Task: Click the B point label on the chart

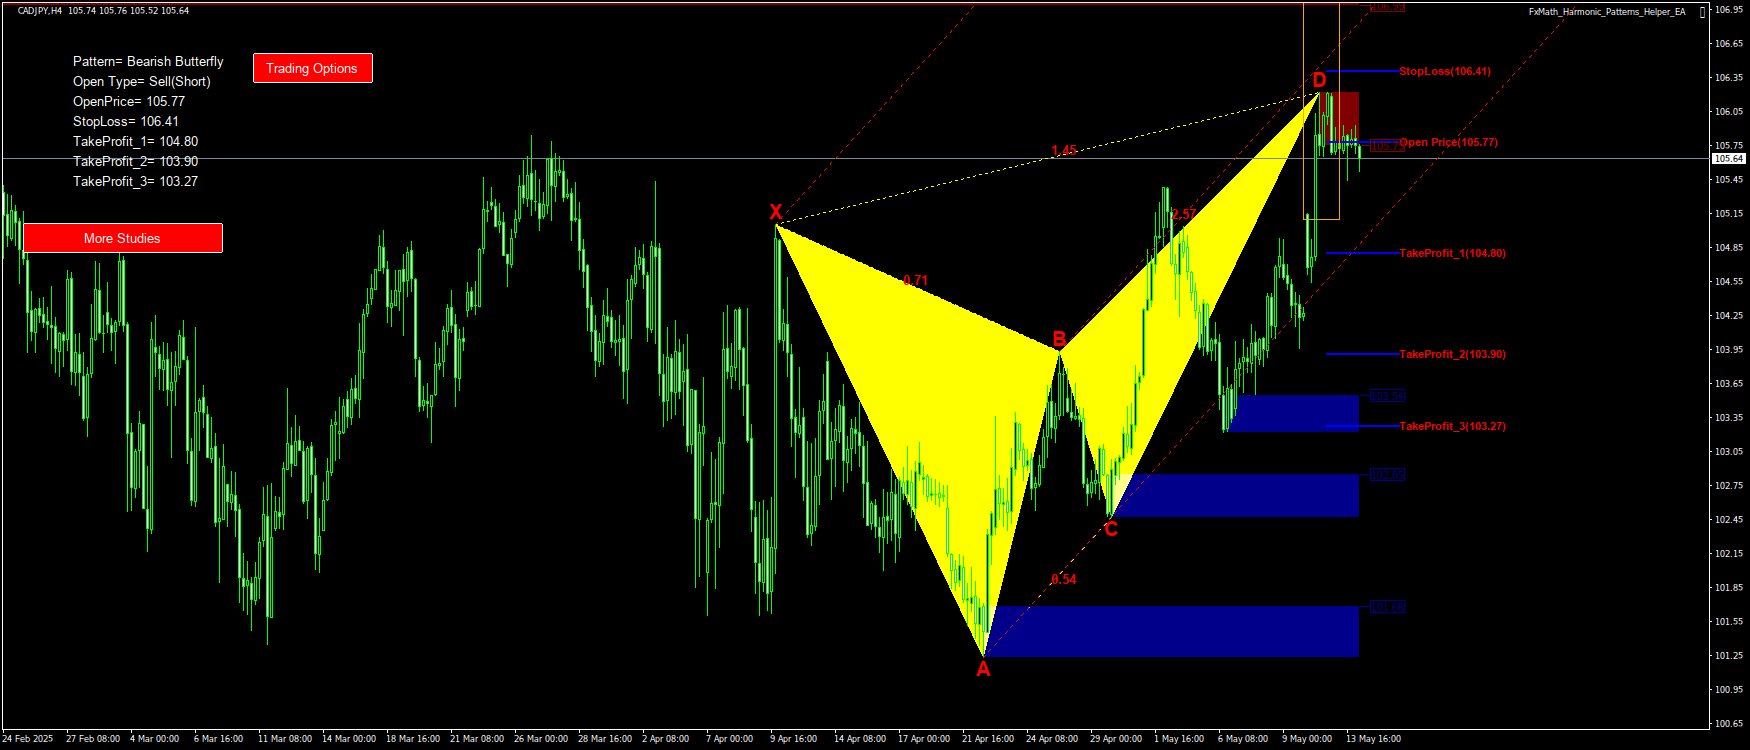Action: (1059, 338)
